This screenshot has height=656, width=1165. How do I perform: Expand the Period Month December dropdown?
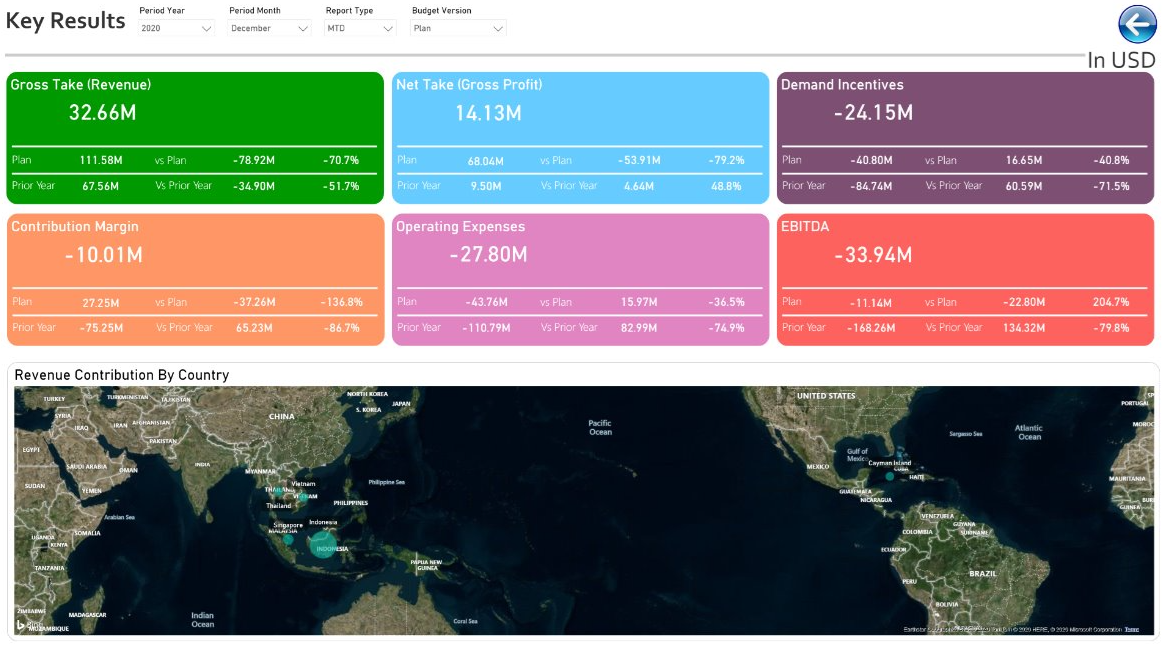pos(269,28)
